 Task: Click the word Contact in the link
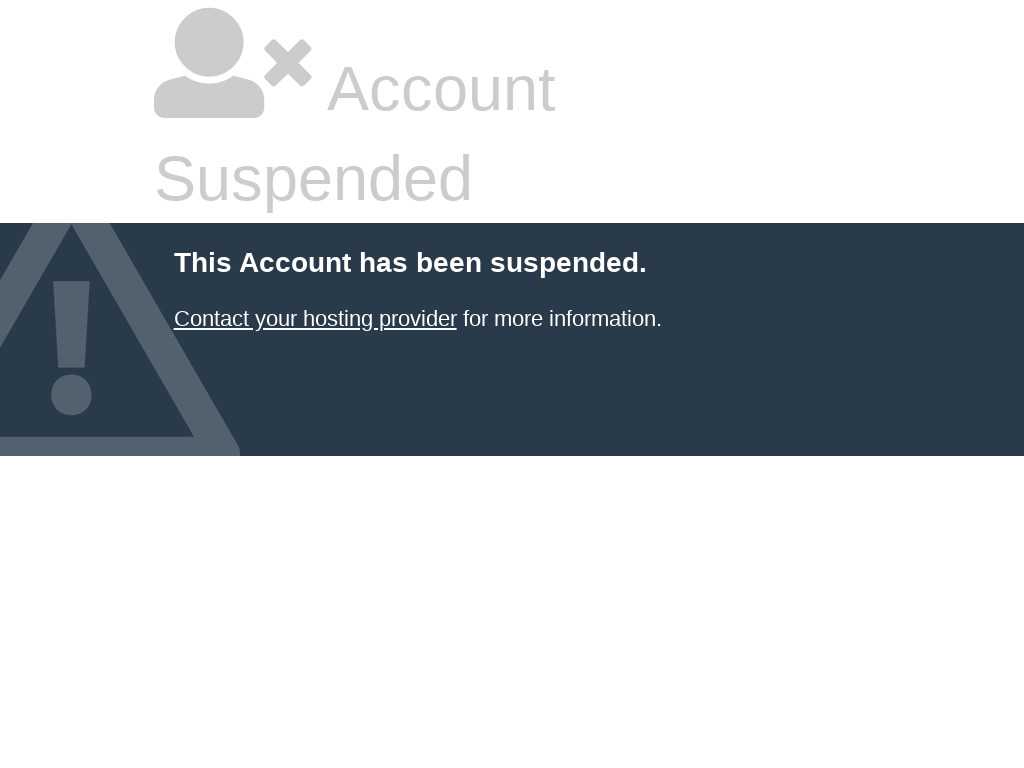(x=212, y=319)
